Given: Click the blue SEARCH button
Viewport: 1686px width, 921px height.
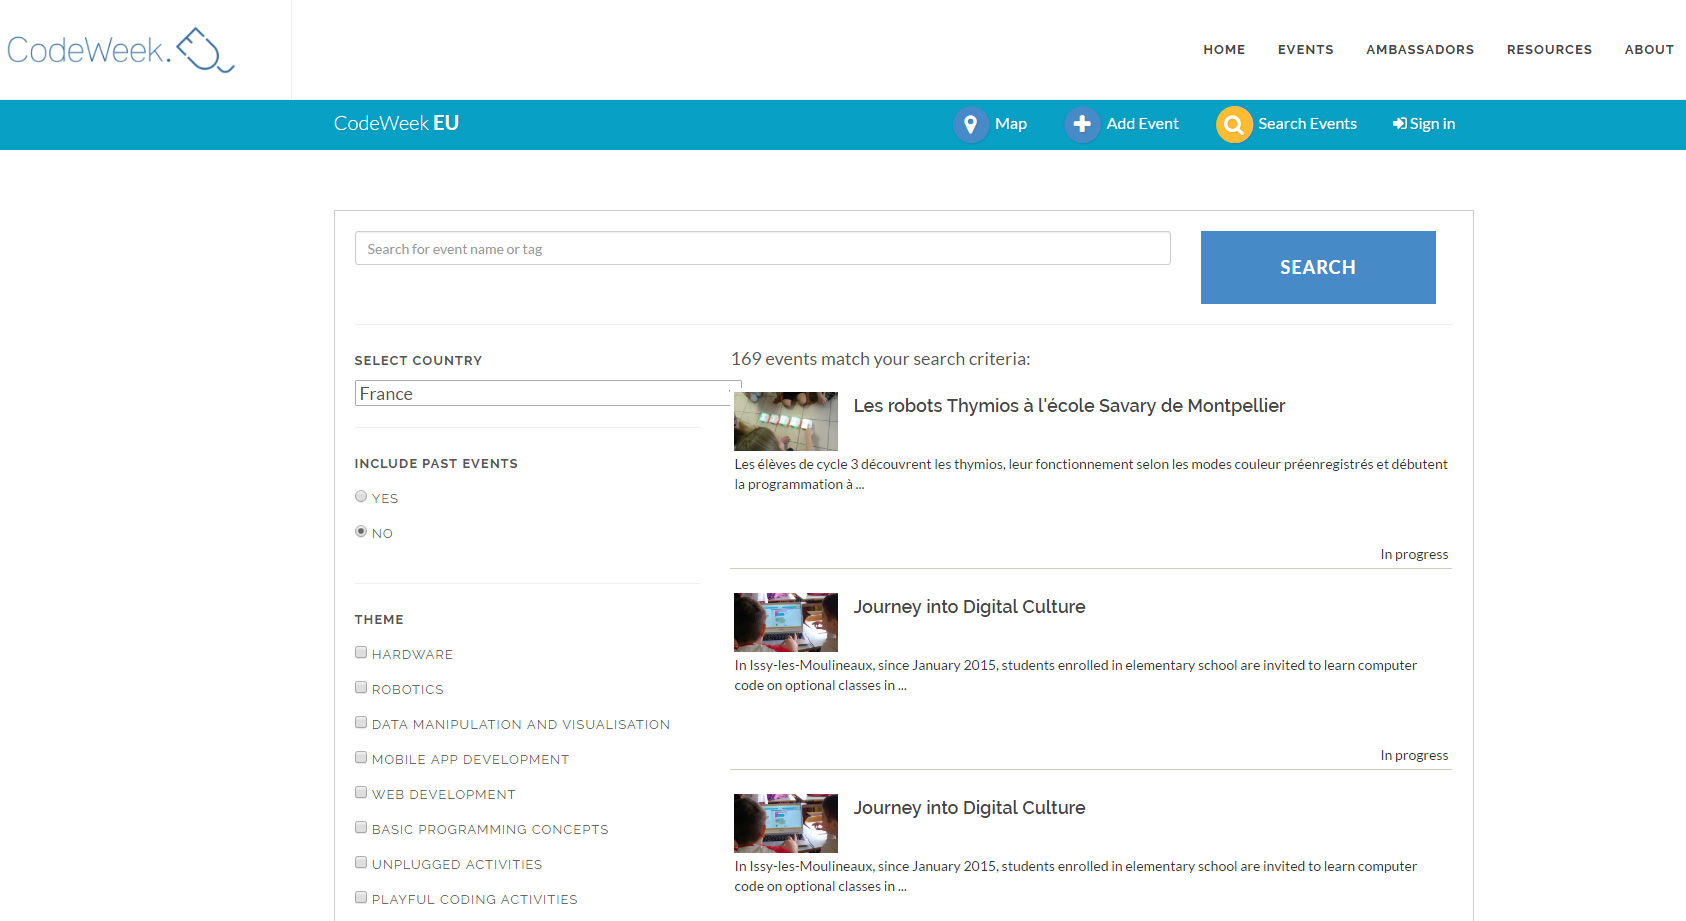Looking at the screenshot, I should 1318,267.
